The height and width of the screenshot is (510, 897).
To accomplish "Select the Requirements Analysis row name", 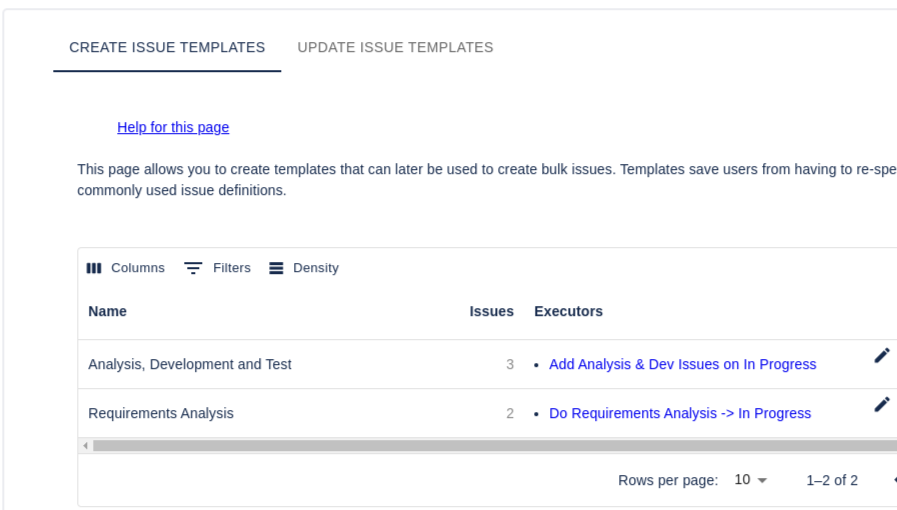I will coord(161,413).
